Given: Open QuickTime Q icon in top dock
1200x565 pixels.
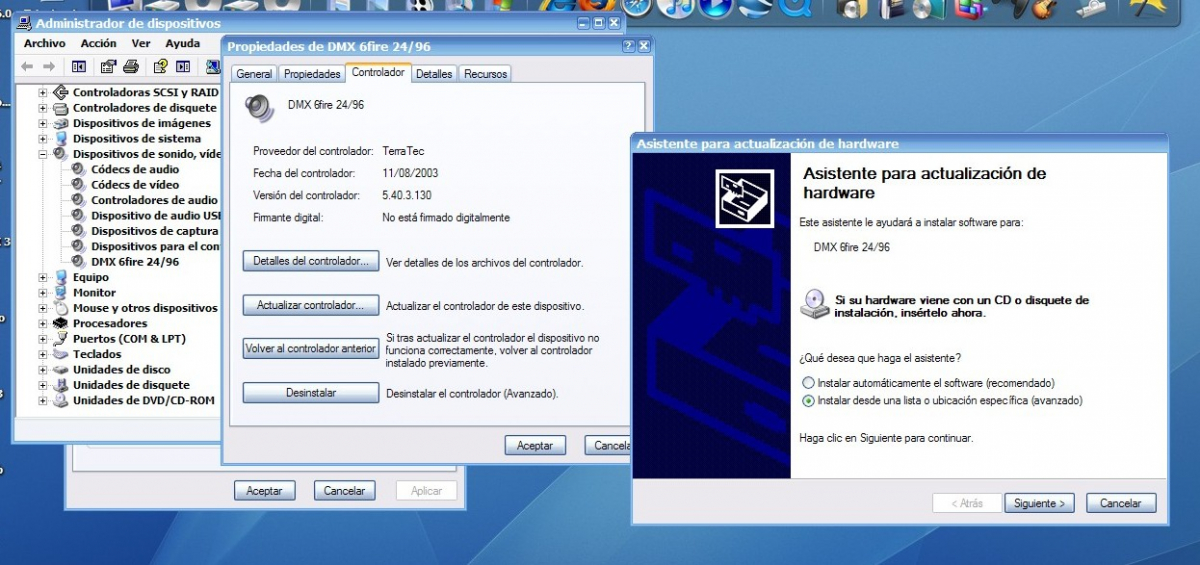Looking at the screenshot, I should pyautogui.click(x=795, y=7).
